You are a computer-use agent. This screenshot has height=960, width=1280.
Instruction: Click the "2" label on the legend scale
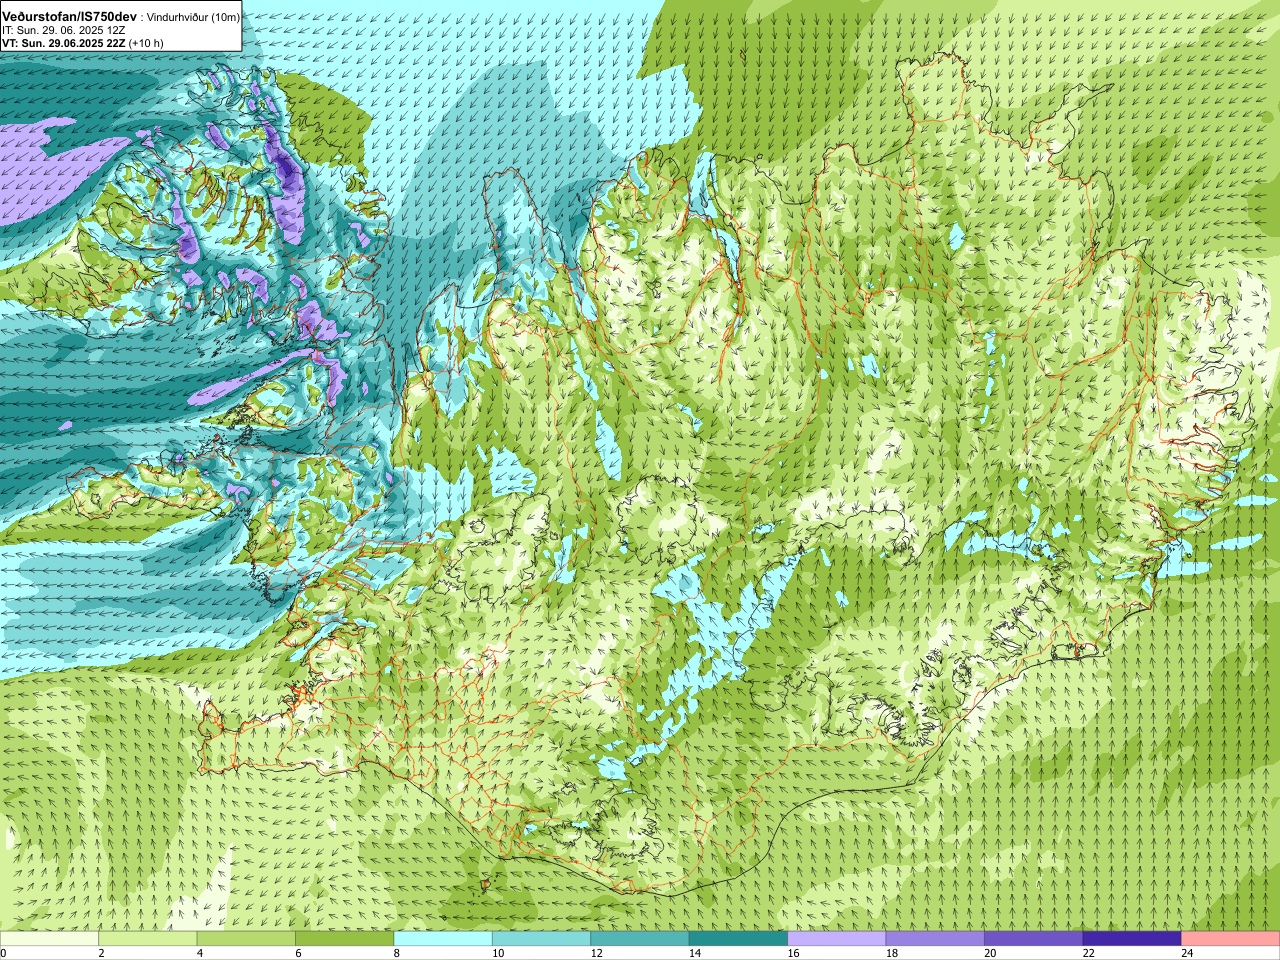[101, 953]
